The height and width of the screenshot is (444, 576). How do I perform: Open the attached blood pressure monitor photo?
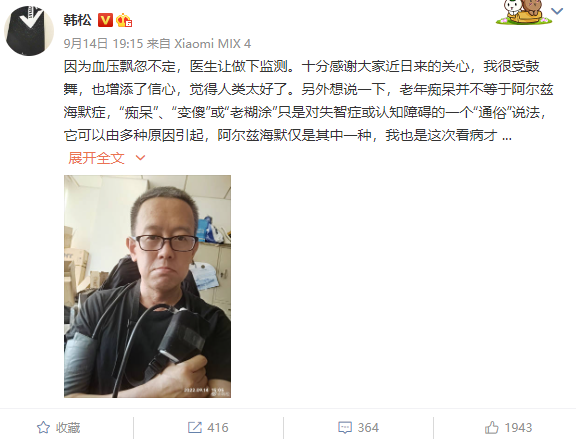pyautogui.click(x=147, y=286)
